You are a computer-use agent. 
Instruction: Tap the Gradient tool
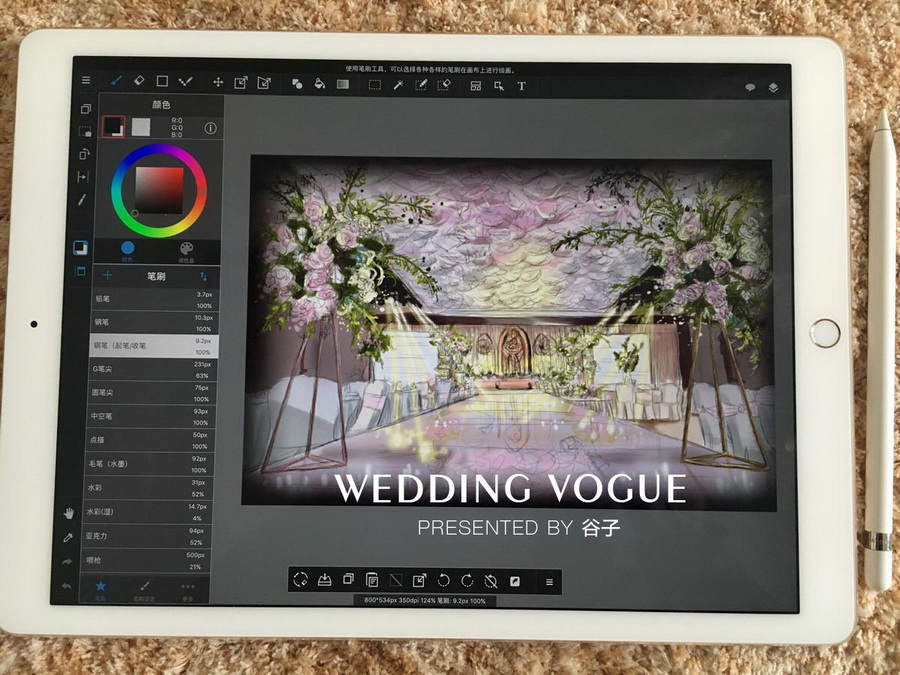tap(343, 85)
